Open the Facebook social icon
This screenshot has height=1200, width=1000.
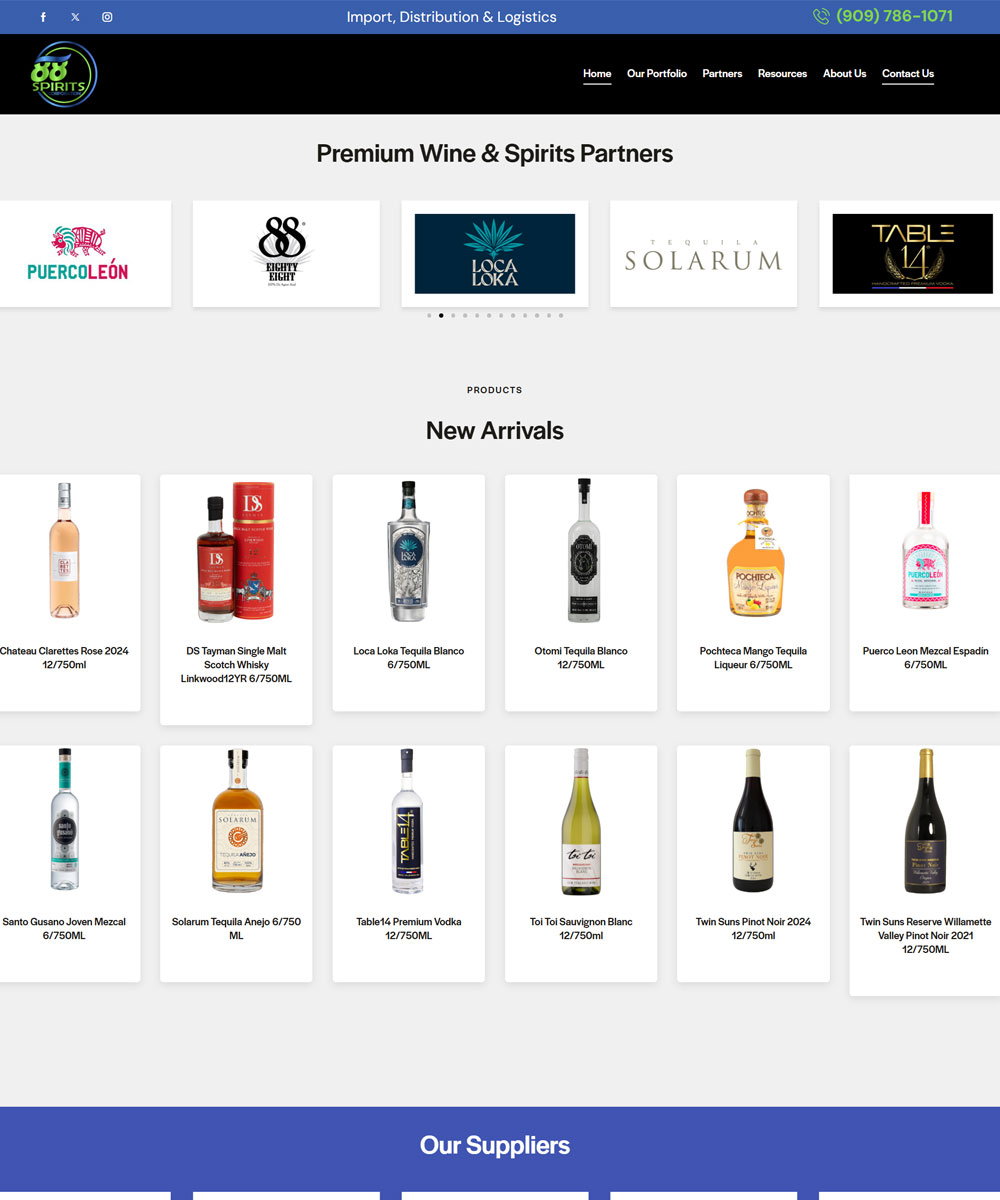coord(43,17)
